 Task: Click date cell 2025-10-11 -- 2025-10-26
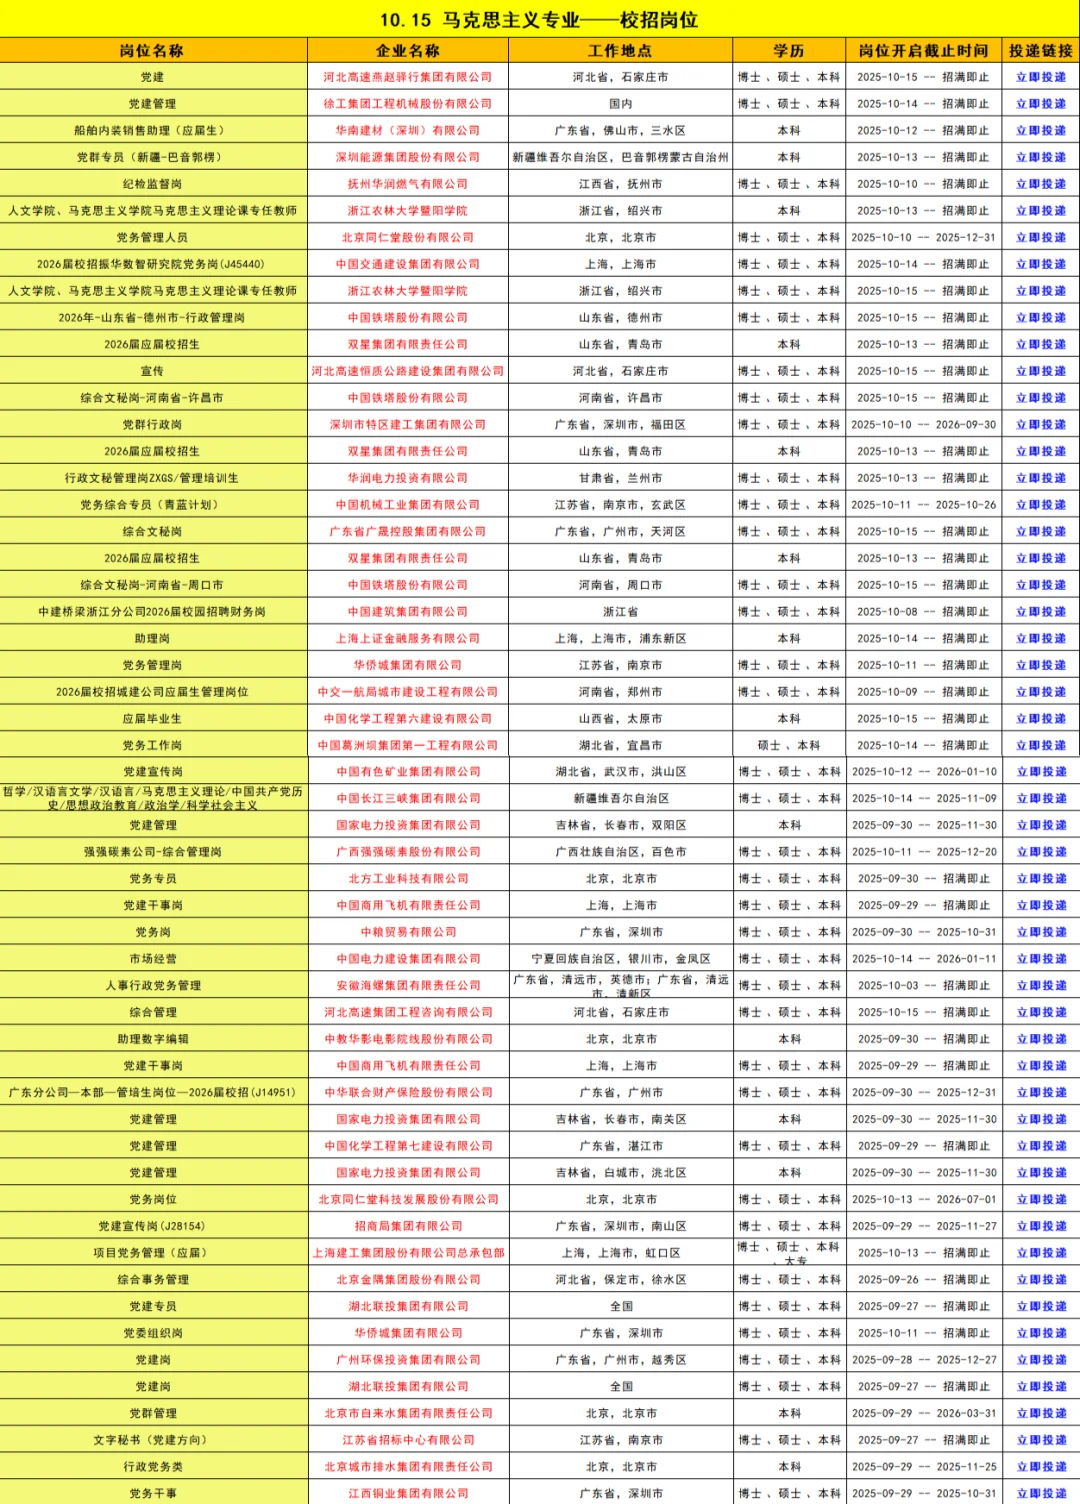923,505
